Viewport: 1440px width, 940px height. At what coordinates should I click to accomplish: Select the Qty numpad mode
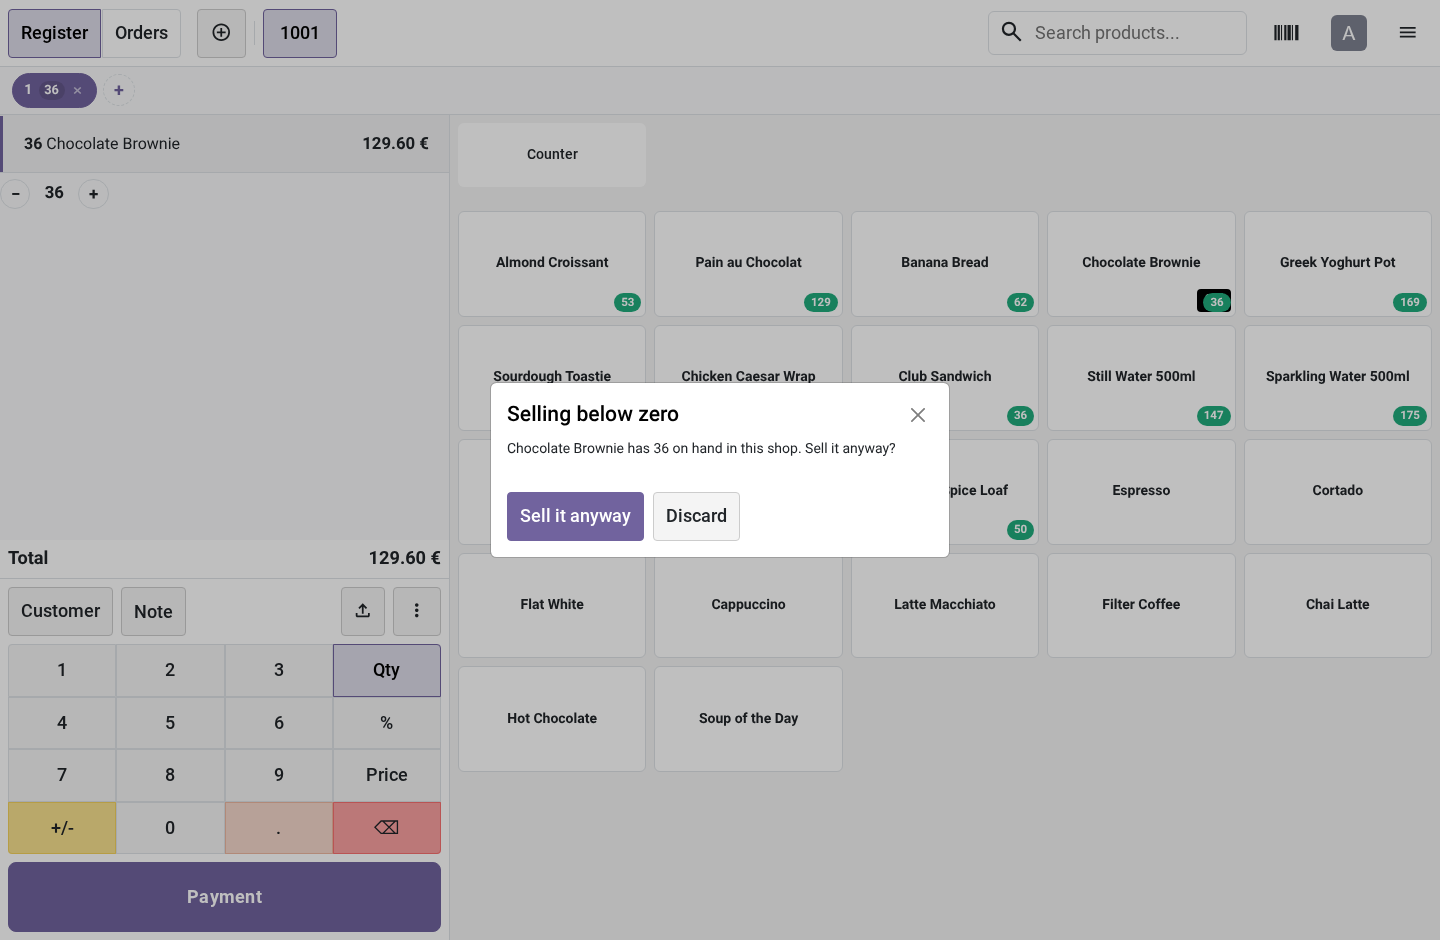pos(387,670)
